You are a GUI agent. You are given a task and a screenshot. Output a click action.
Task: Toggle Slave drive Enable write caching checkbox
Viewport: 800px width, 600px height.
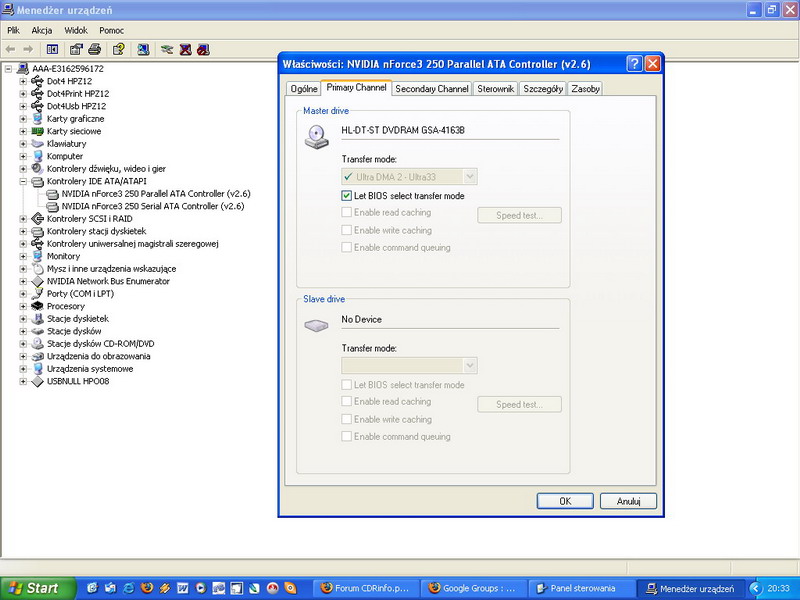346,419
